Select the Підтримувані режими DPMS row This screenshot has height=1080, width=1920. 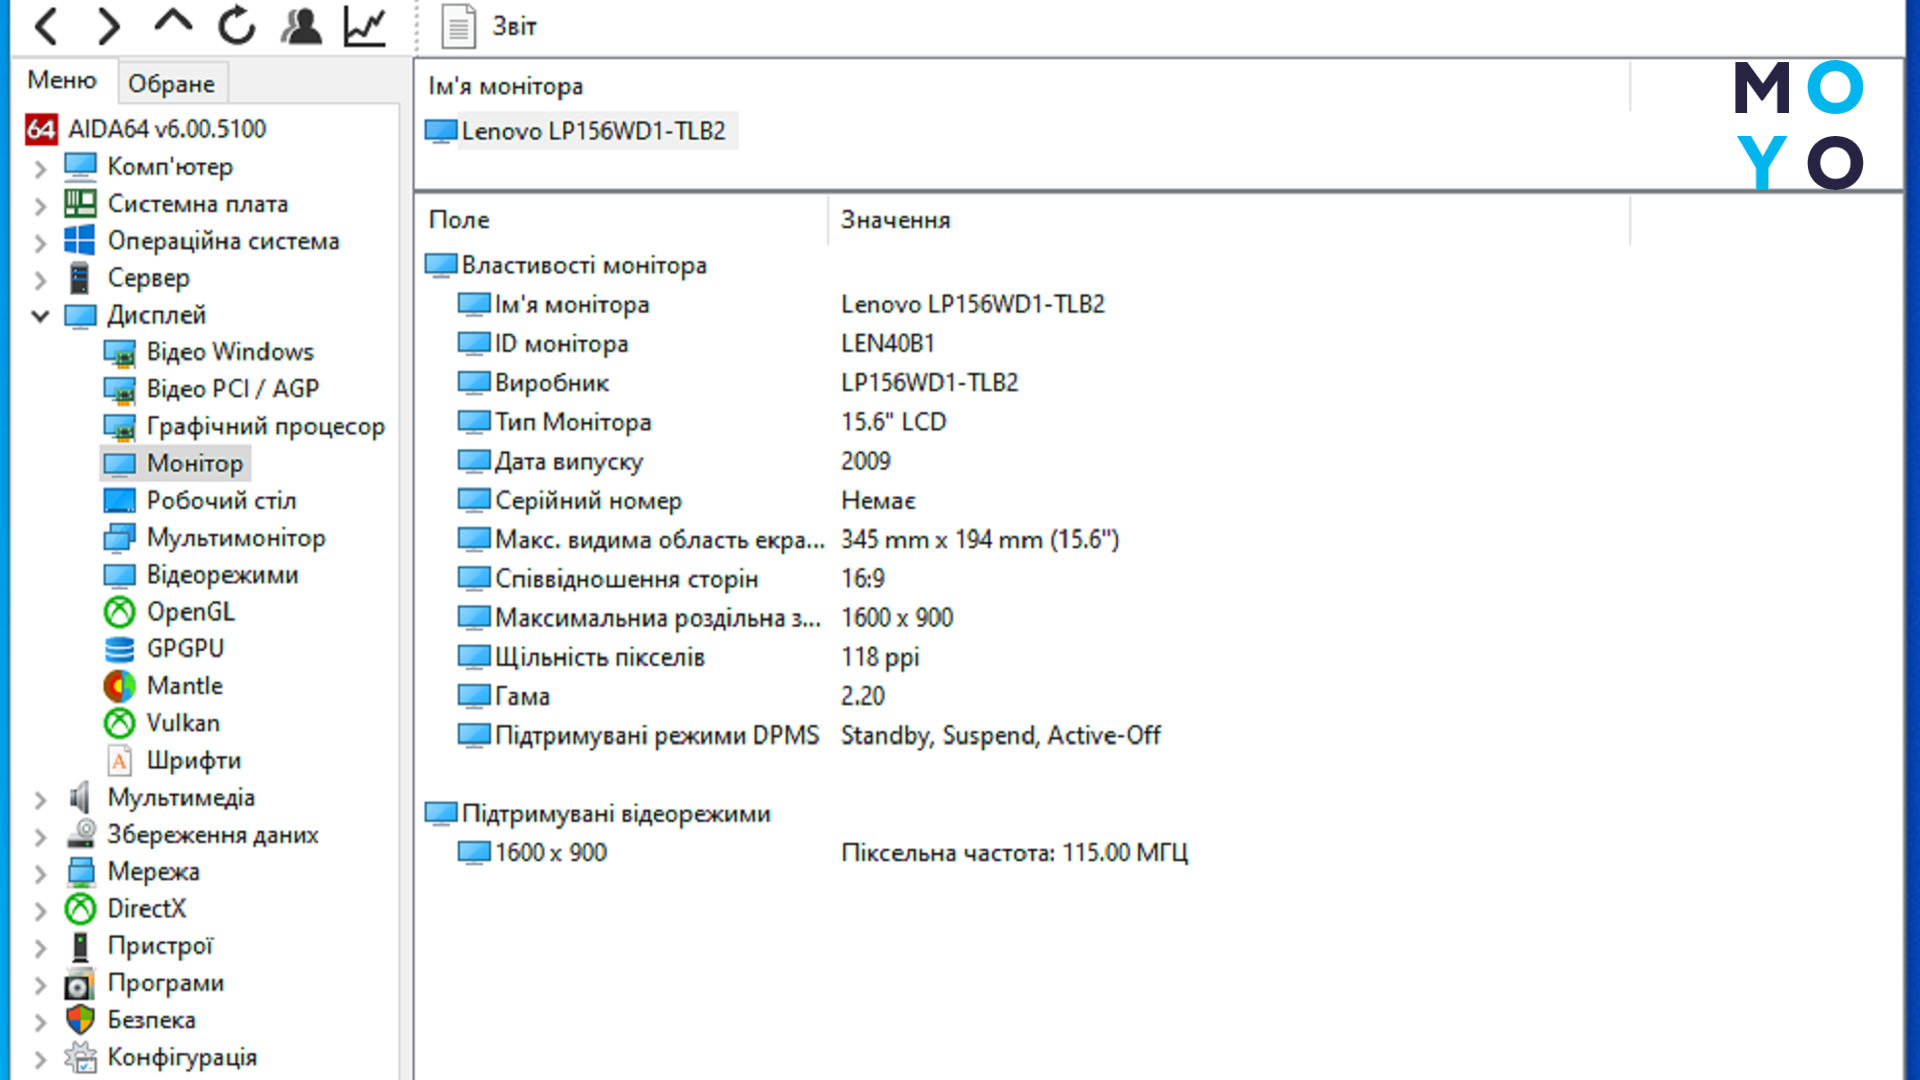click(809, 736)
